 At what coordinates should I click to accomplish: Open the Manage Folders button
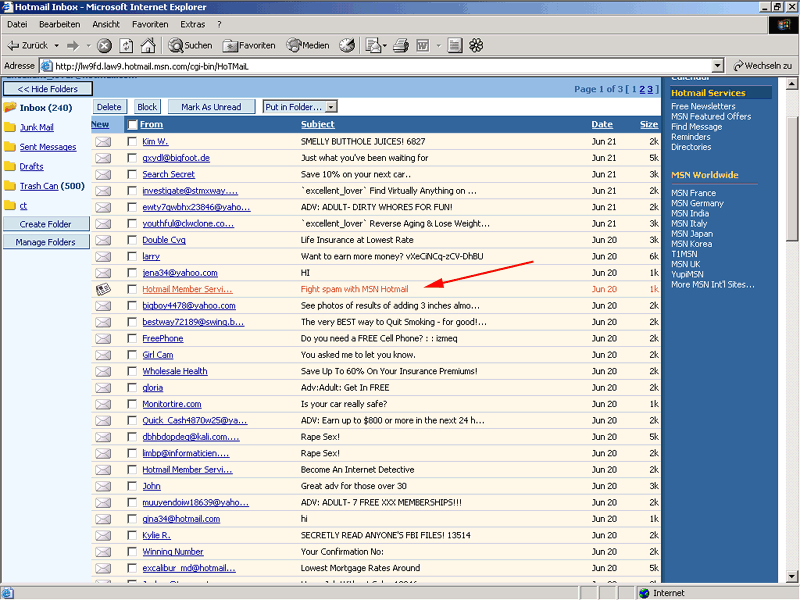pyautogui.click(x=46, y=242)
